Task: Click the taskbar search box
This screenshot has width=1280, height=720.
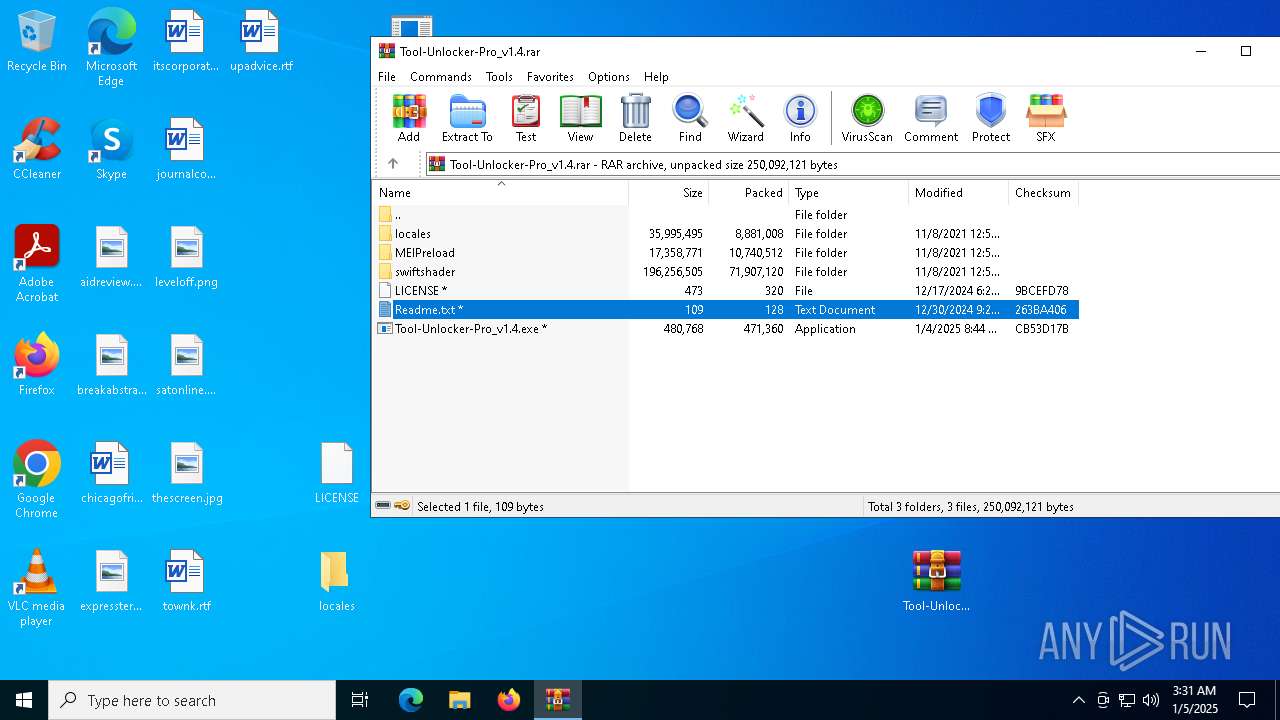Action: point(192,700)
